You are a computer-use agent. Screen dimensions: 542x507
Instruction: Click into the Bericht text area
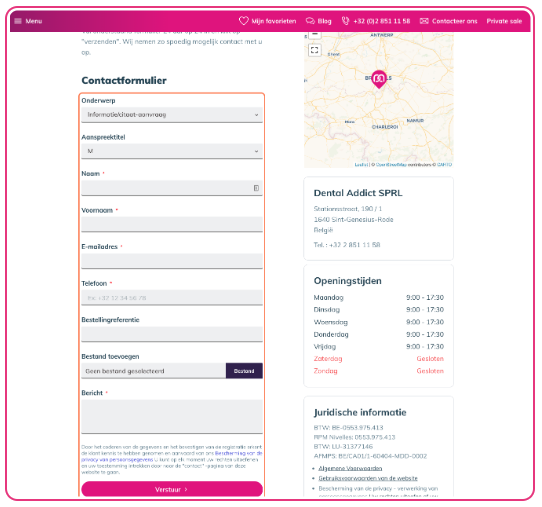click(x=172, y=416)
